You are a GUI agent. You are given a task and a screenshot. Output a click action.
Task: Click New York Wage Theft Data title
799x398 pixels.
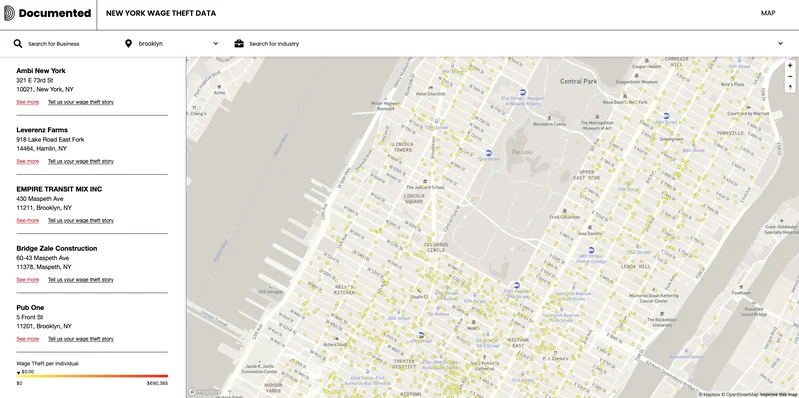click(161, 13)
